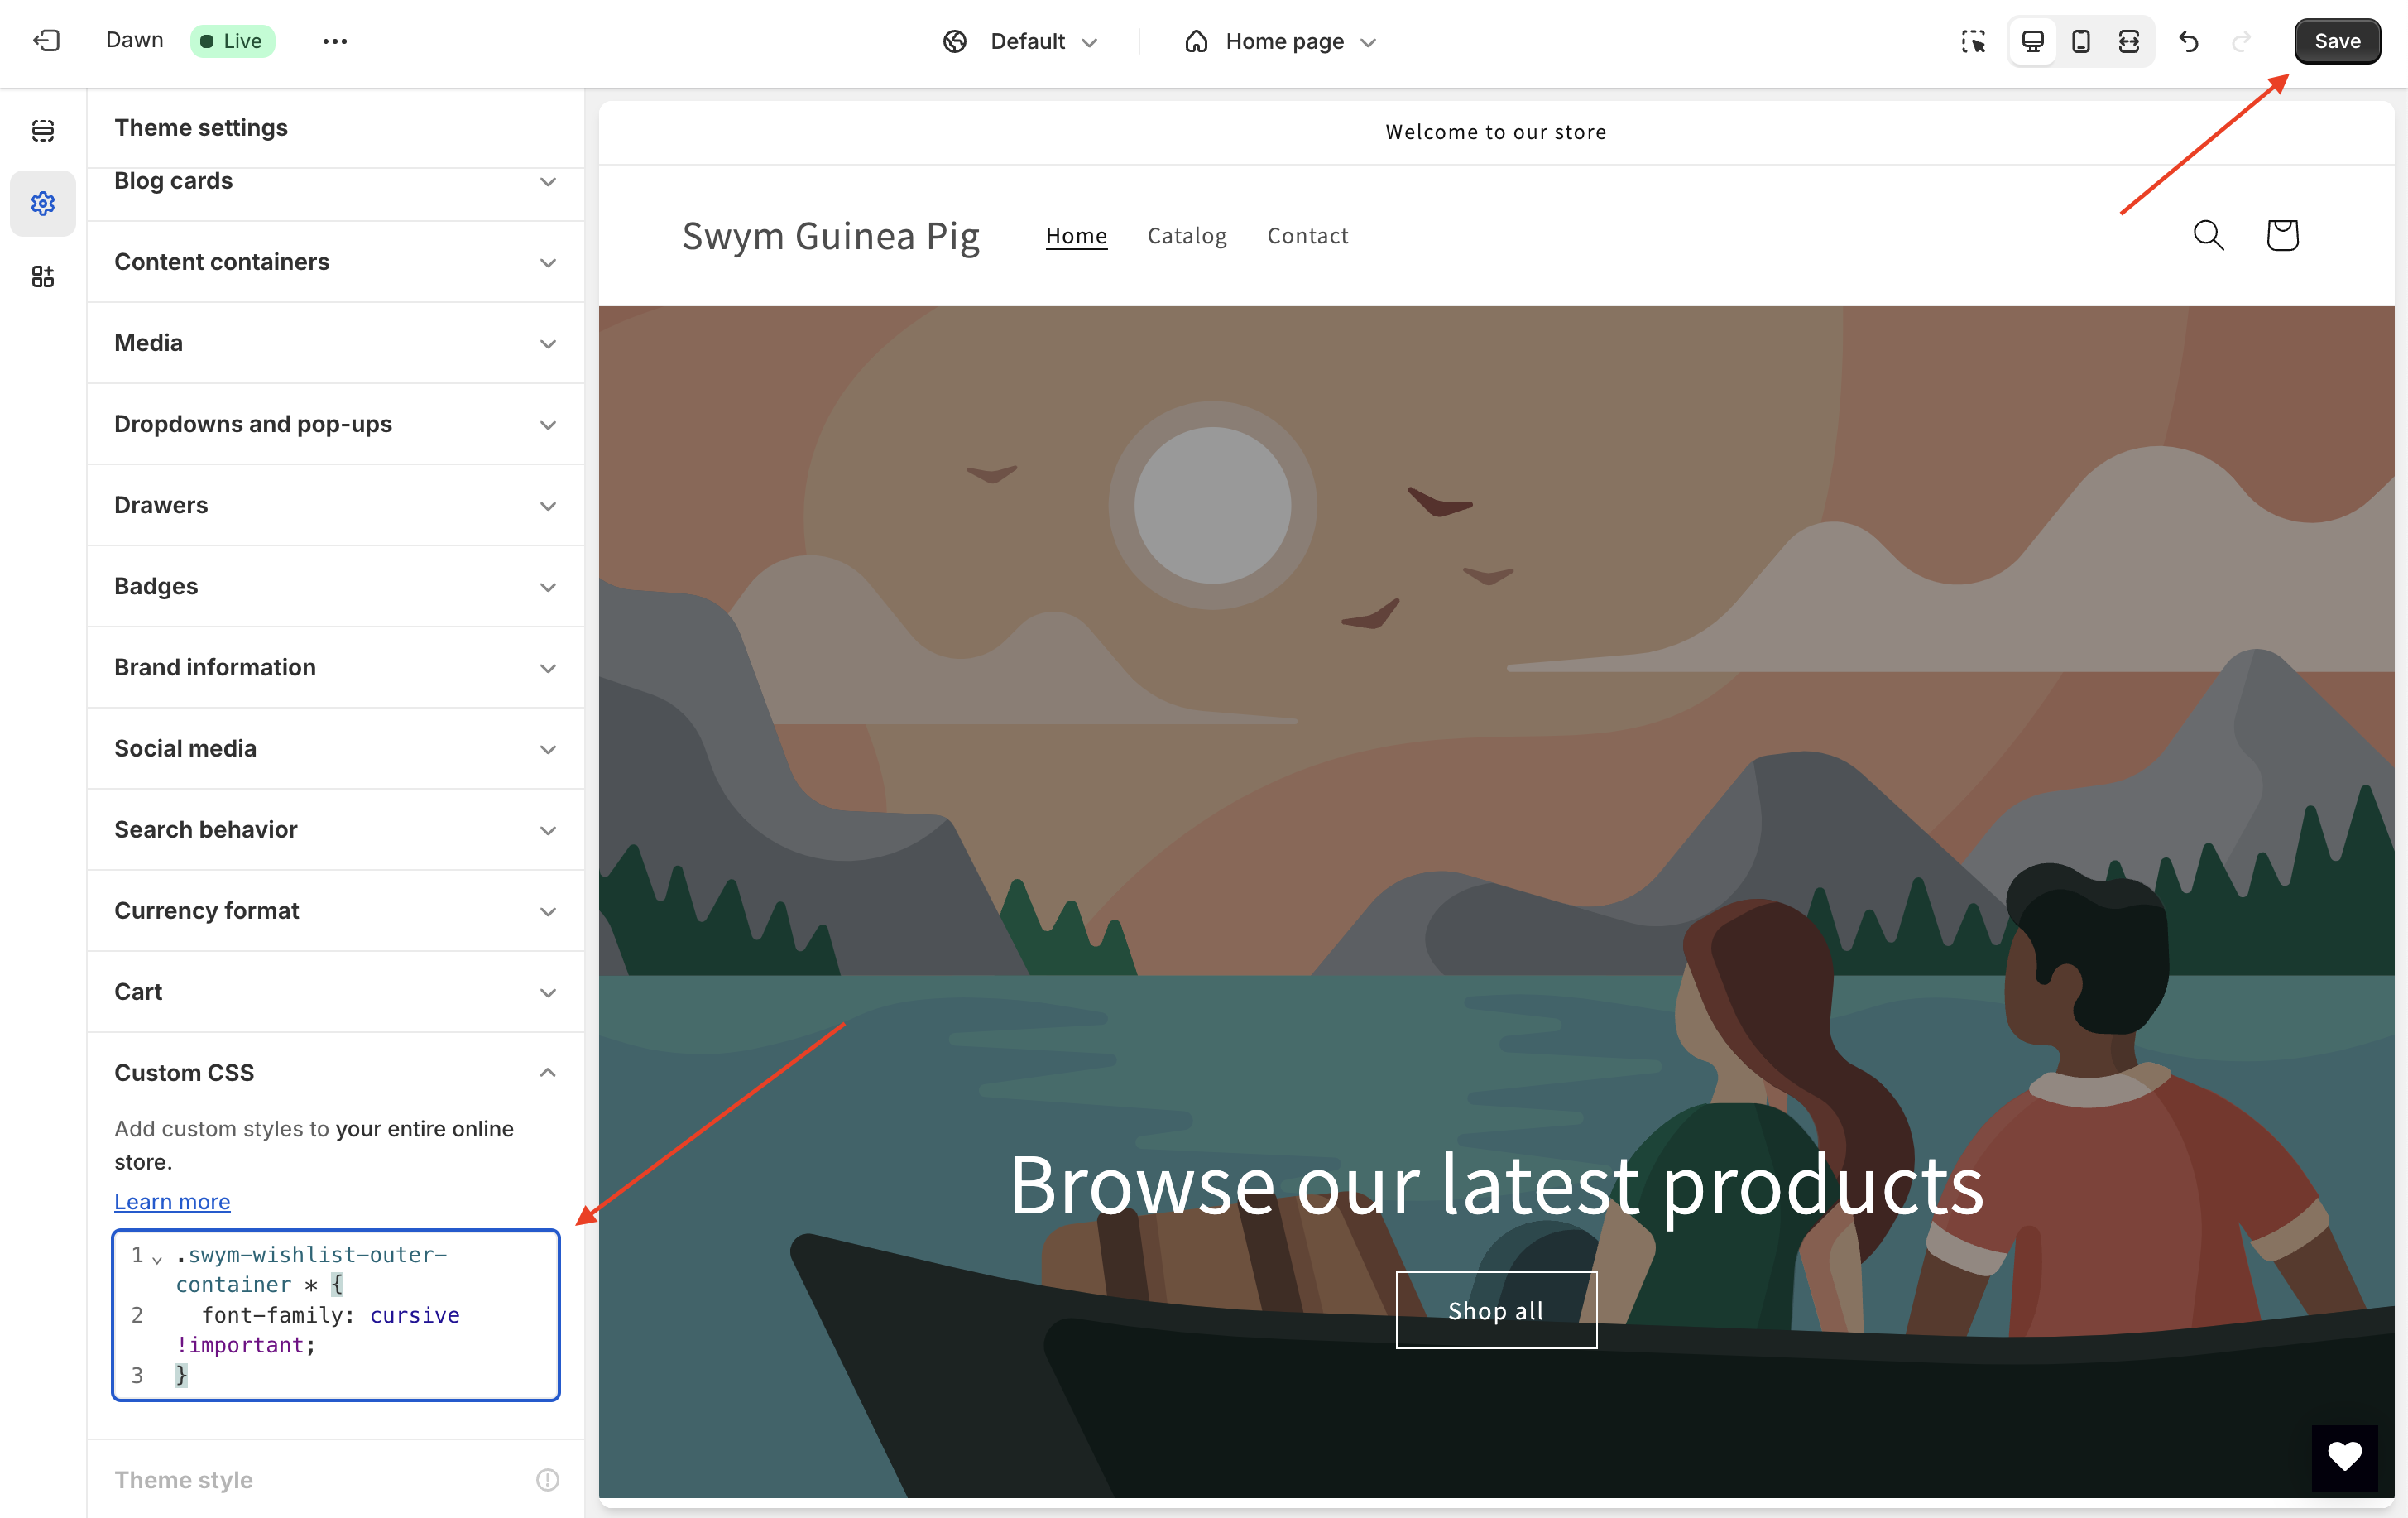Open the Sections sidebar icon
The height and width of the screenshot is (1518, 2408).
(43, 131)
